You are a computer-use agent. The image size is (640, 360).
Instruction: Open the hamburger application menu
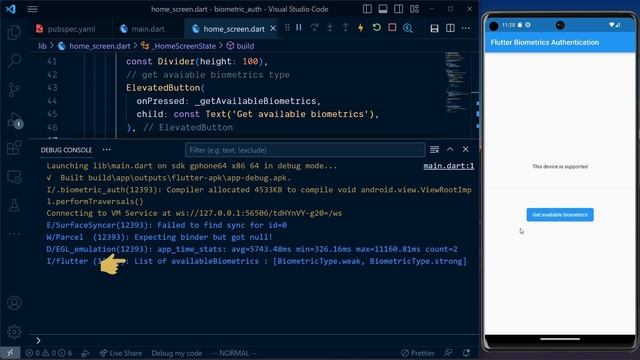[32, 9]
